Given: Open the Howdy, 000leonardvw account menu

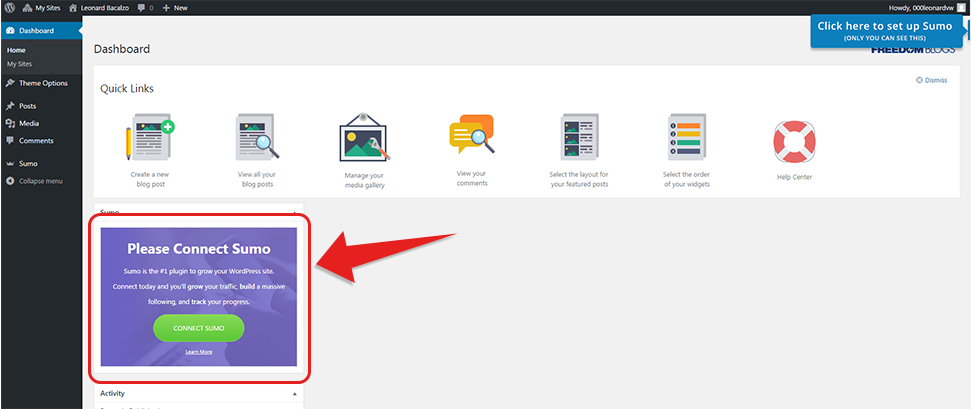Looking at the screenshot, I should point(921,8).
